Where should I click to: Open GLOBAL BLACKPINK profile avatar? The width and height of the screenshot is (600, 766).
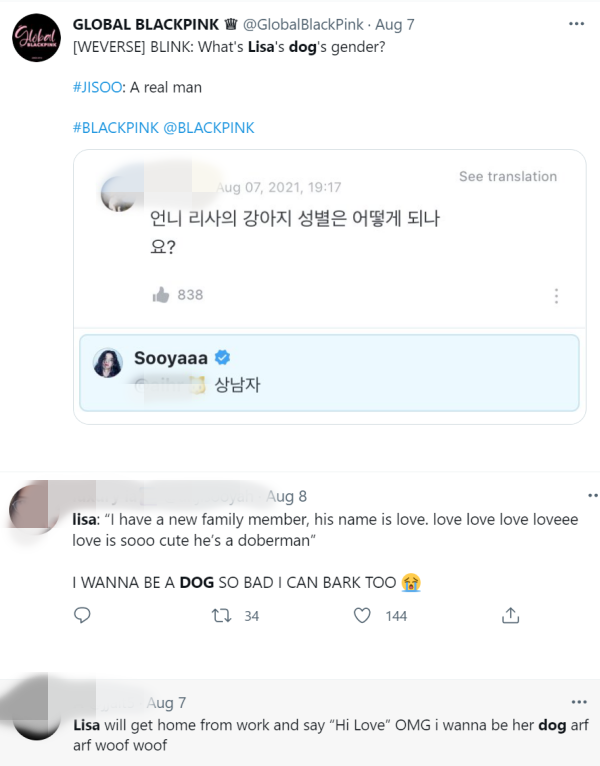tap(36, 39)
